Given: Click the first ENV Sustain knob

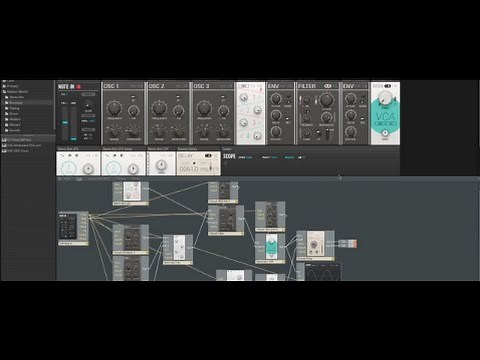Looking at the screenshot, I should pyautogui.click(x=276, y=132).
